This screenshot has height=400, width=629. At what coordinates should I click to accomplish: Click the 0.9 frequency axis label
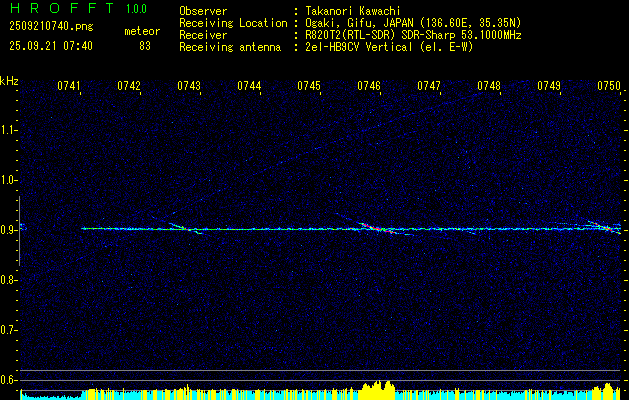(x=9, y=230)
